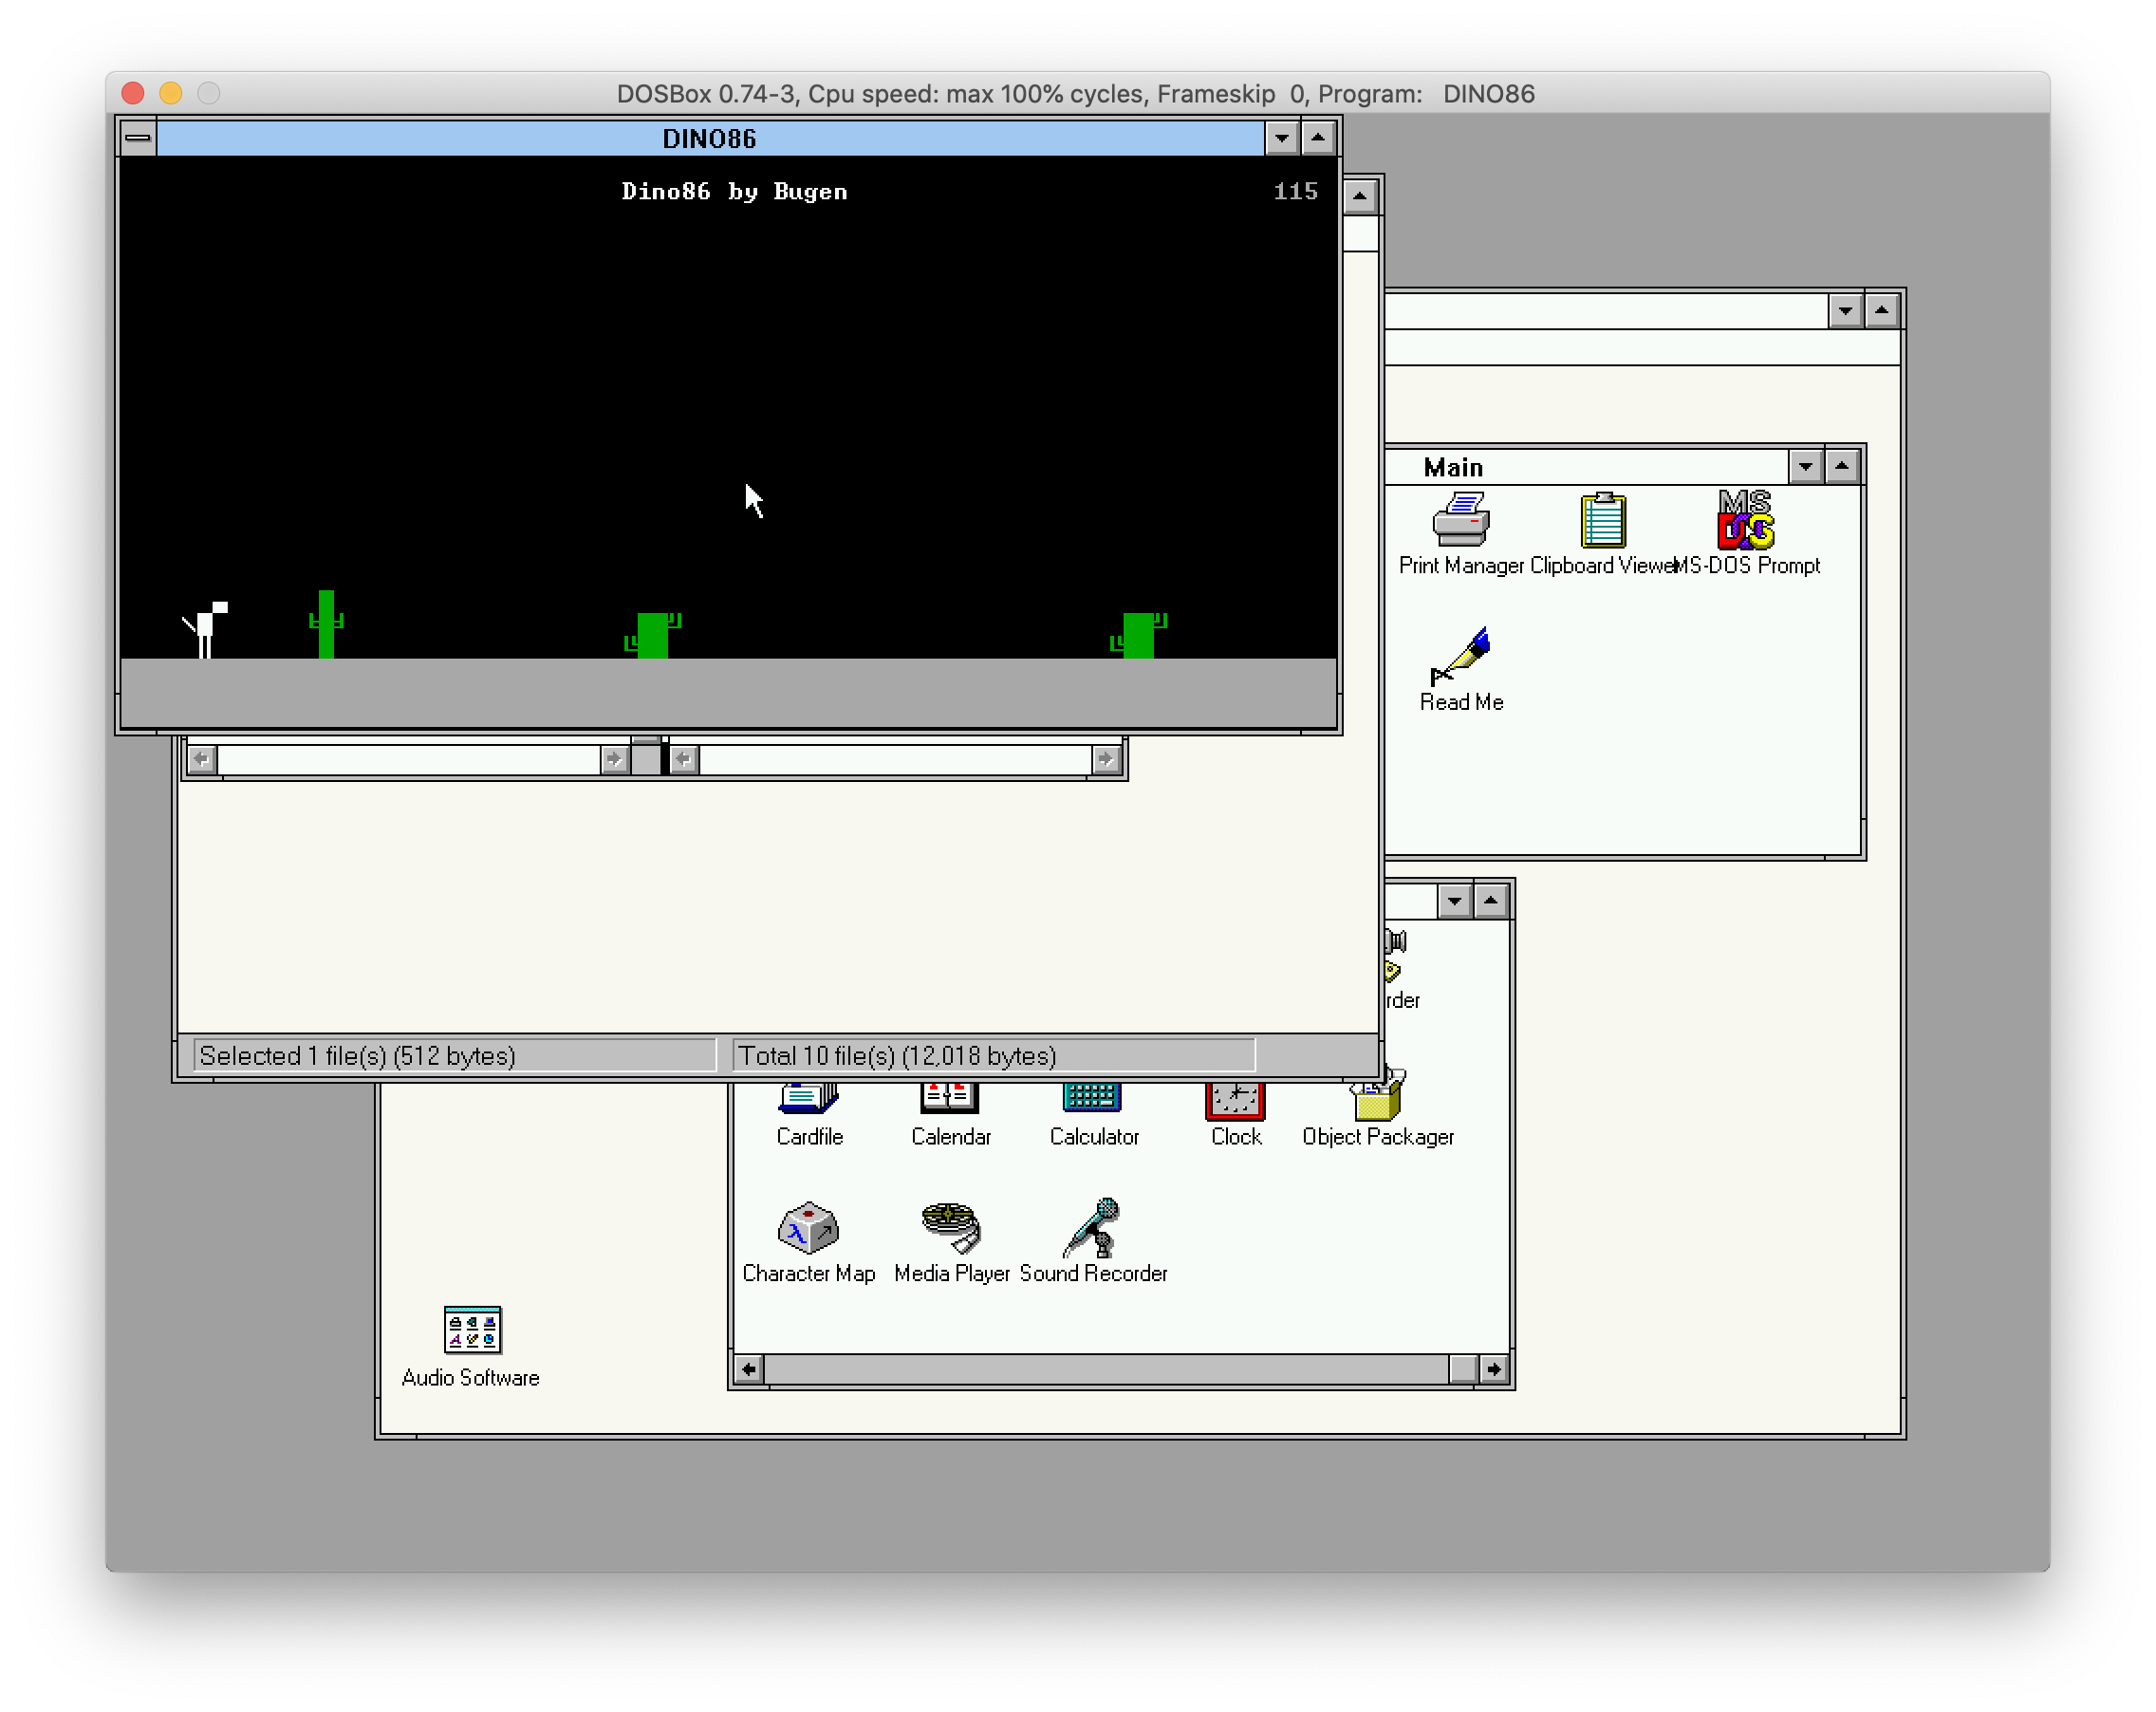Click the macOS yellow minimize button of DOSBox
The height and width of the screenshot is (1712, 2156).
(171, 93)
